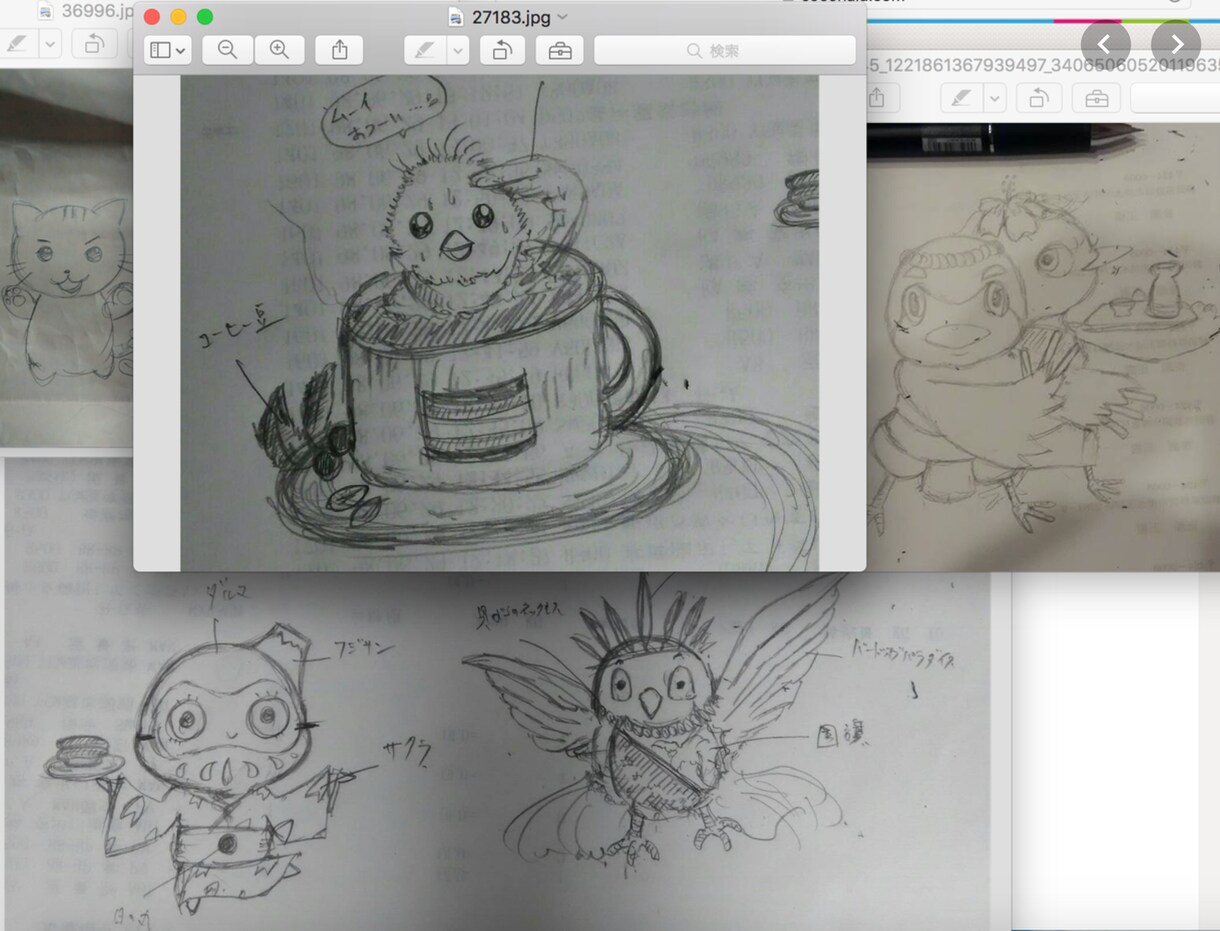
Task: Focus the 検索 search field in 27183.jpg
Action: tap(725, 50)
